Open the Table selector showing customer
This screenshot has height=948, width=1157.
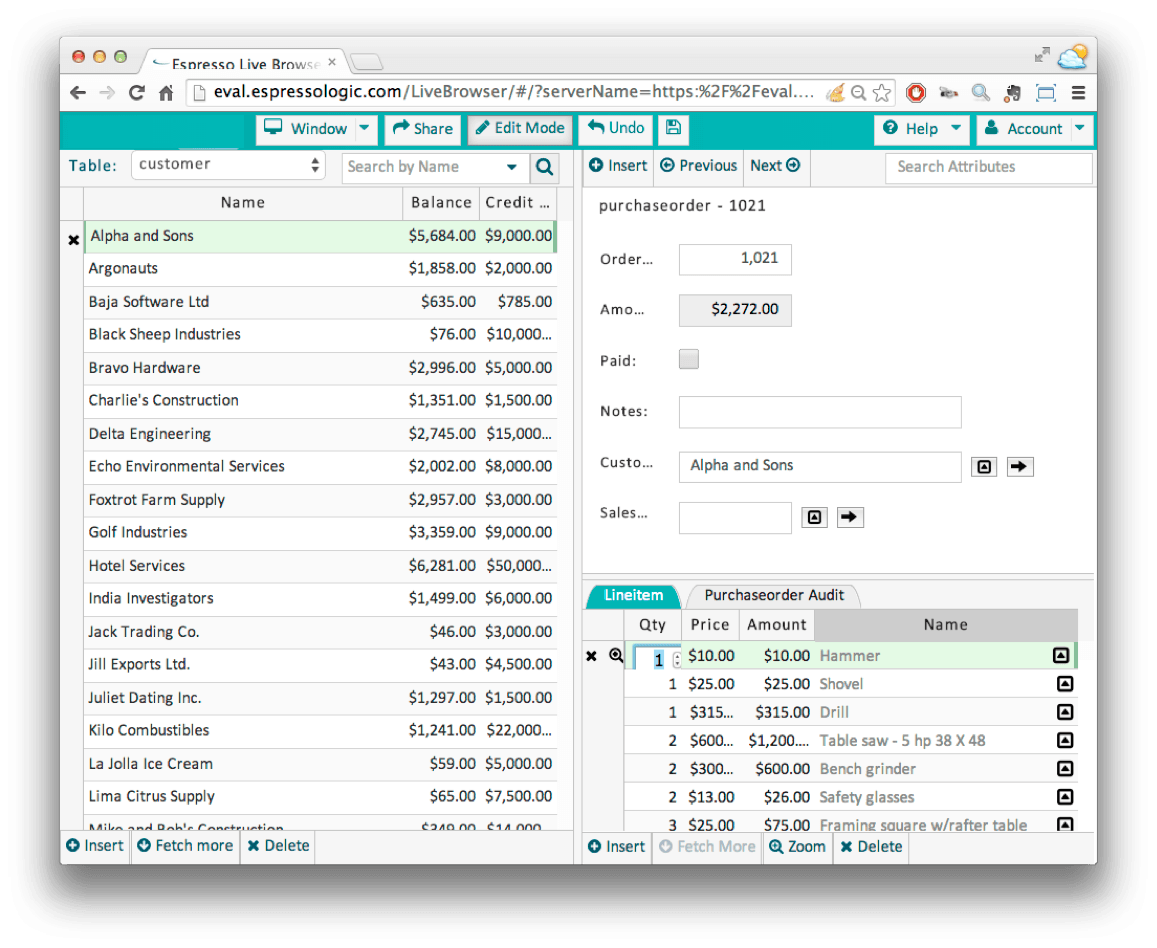tap(228, 164)
